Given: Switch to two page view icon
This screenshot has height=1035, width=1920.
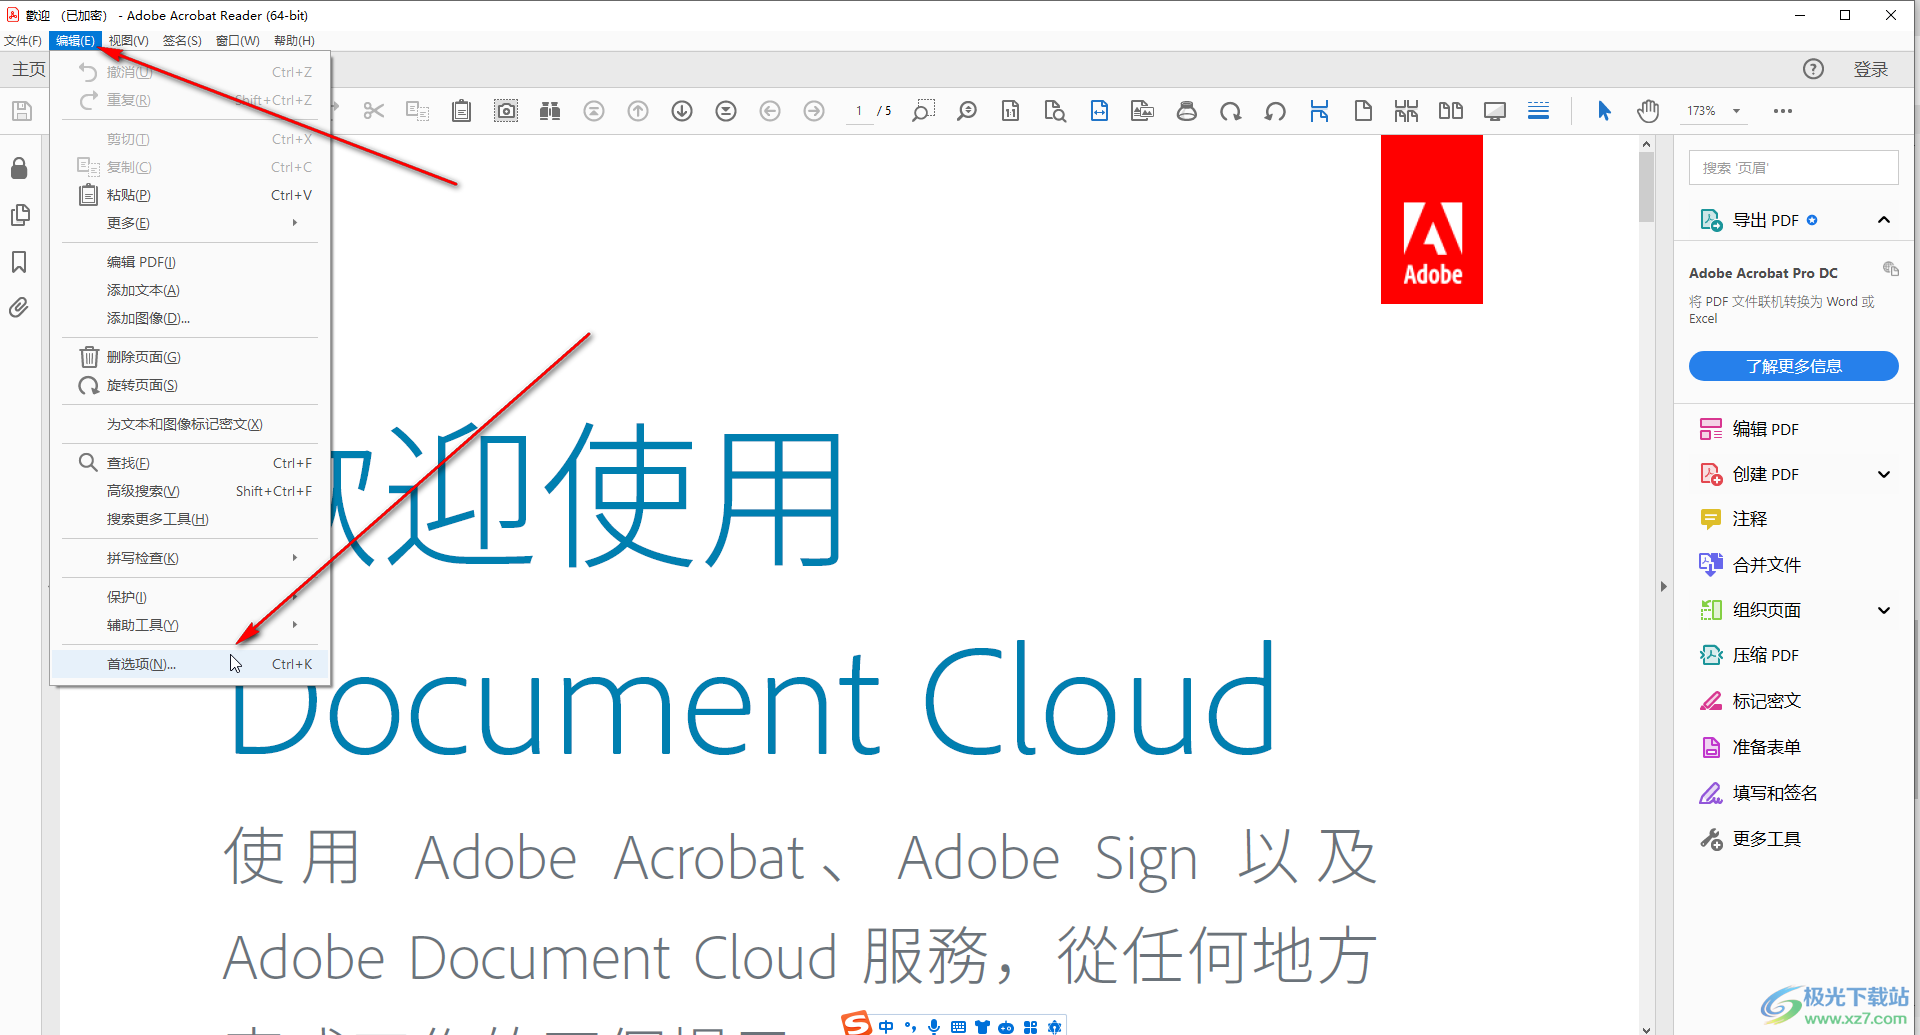Looking at the screenshot, I should tap(1451, 111).
